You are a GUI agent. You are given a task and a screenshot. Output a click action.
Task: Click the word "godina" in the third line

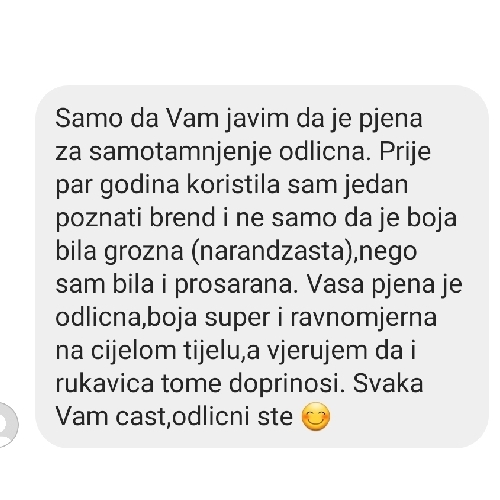[140, 185]
